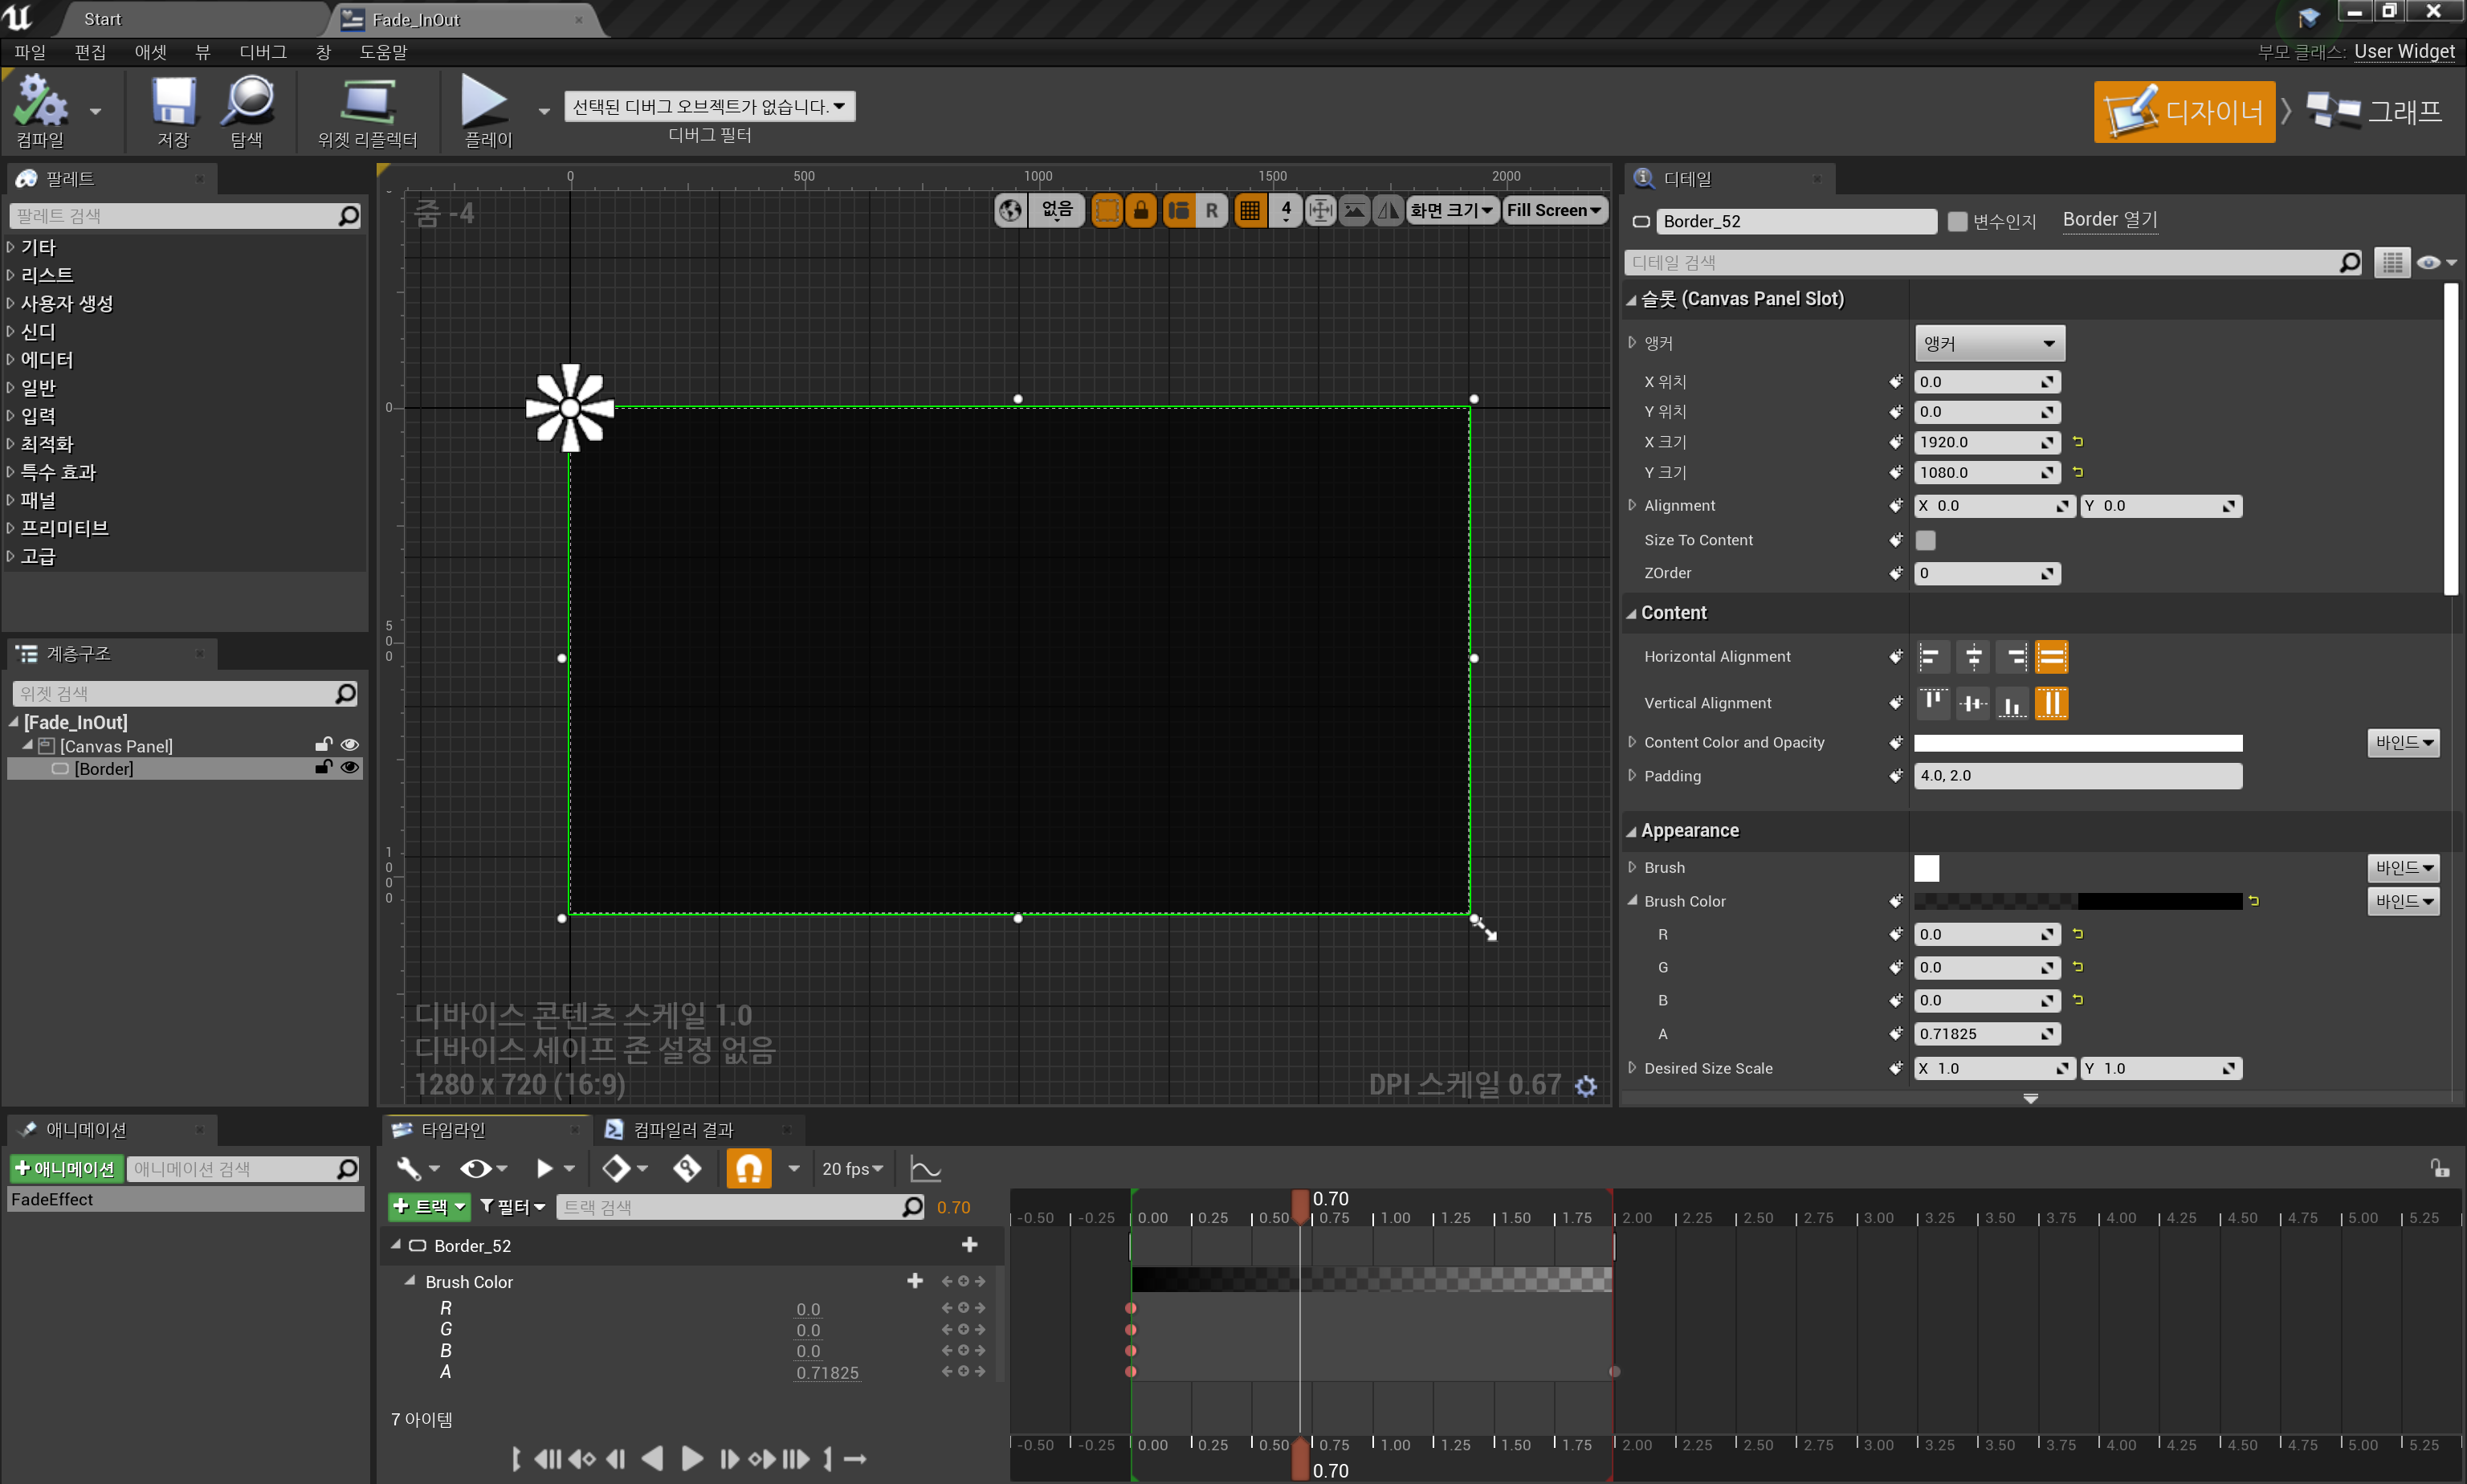Screen dimensions: 2467x1484
Task: Open the 20 fps frame rate dropdown
Action: pyautogui.click(x=852, y=1168)
